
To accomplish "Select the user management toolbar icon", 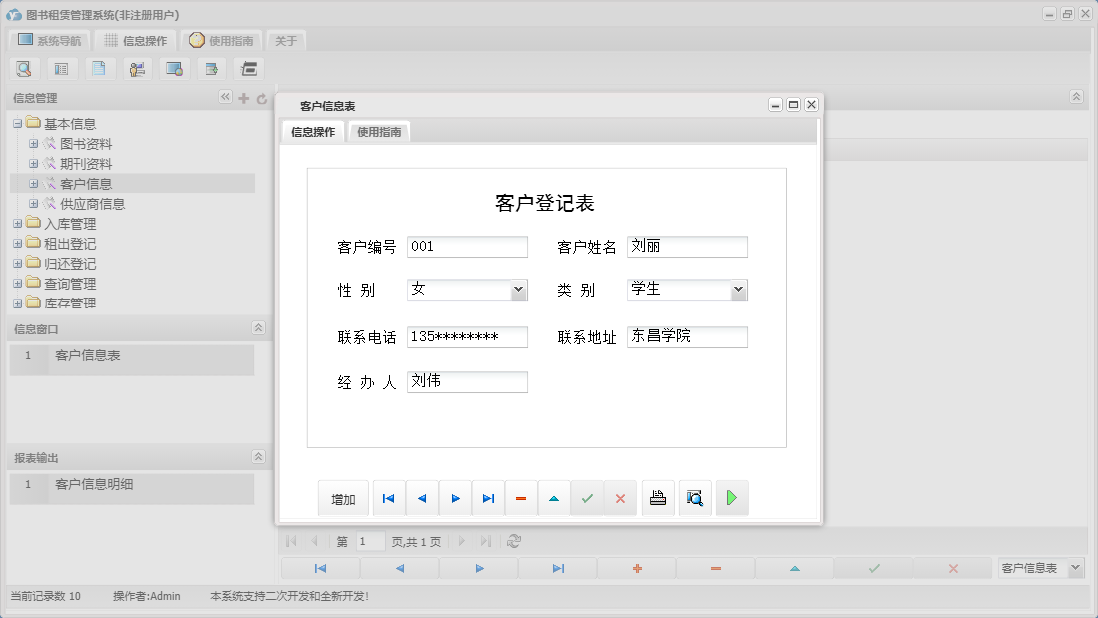I will (137, 68).
